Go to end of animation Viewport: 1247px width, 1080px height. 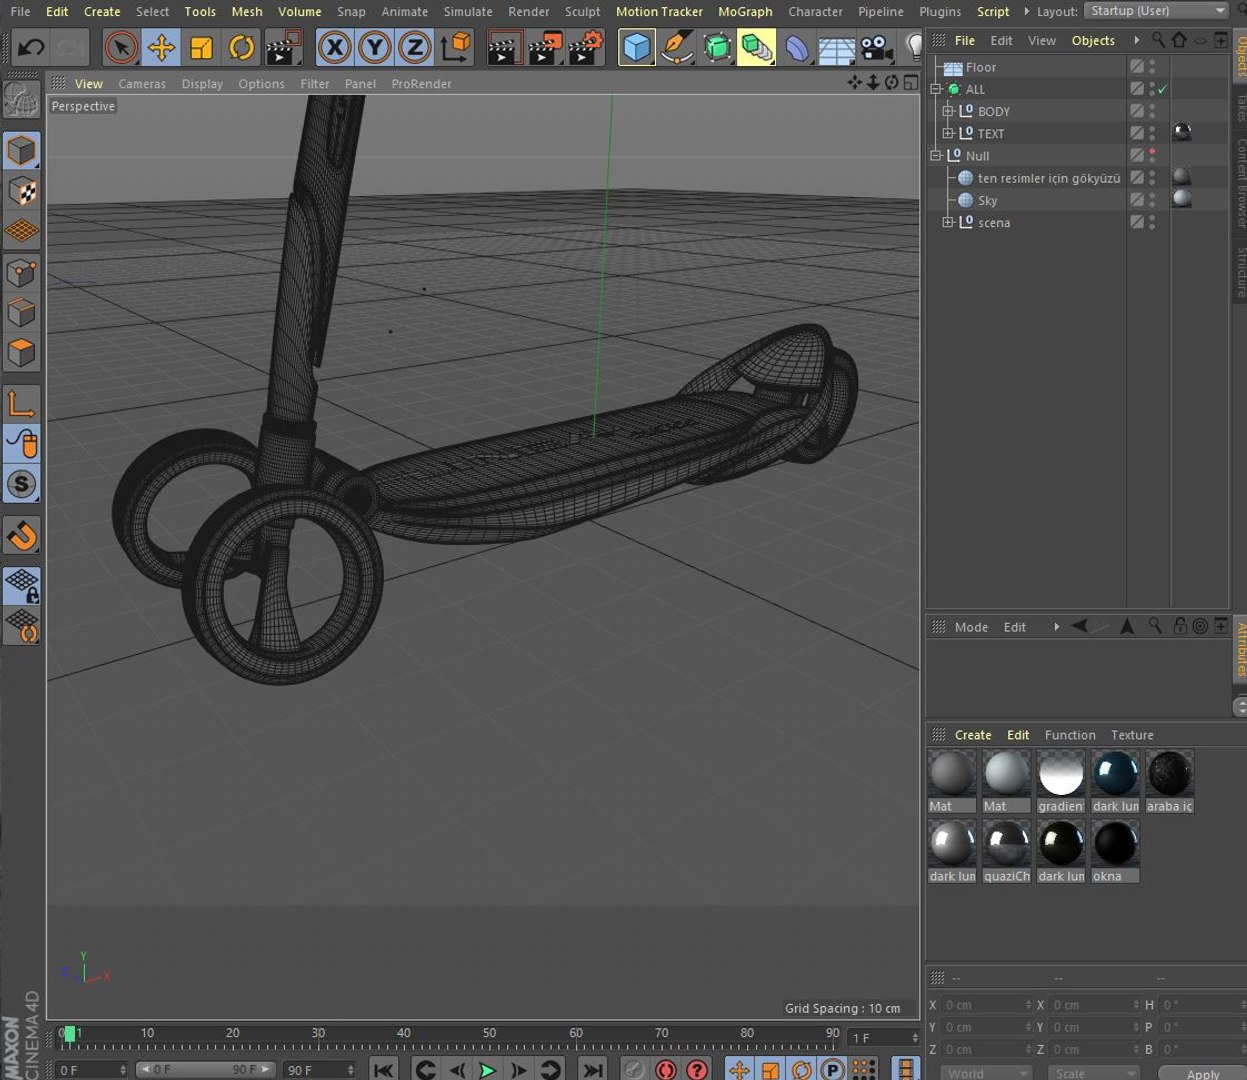593,1070
